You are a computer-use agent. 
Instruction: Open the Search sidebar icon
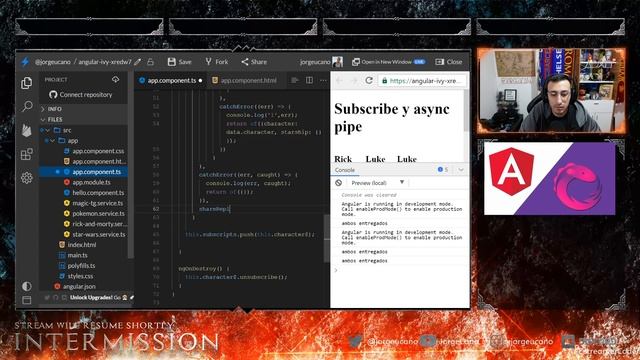(27, 107)
